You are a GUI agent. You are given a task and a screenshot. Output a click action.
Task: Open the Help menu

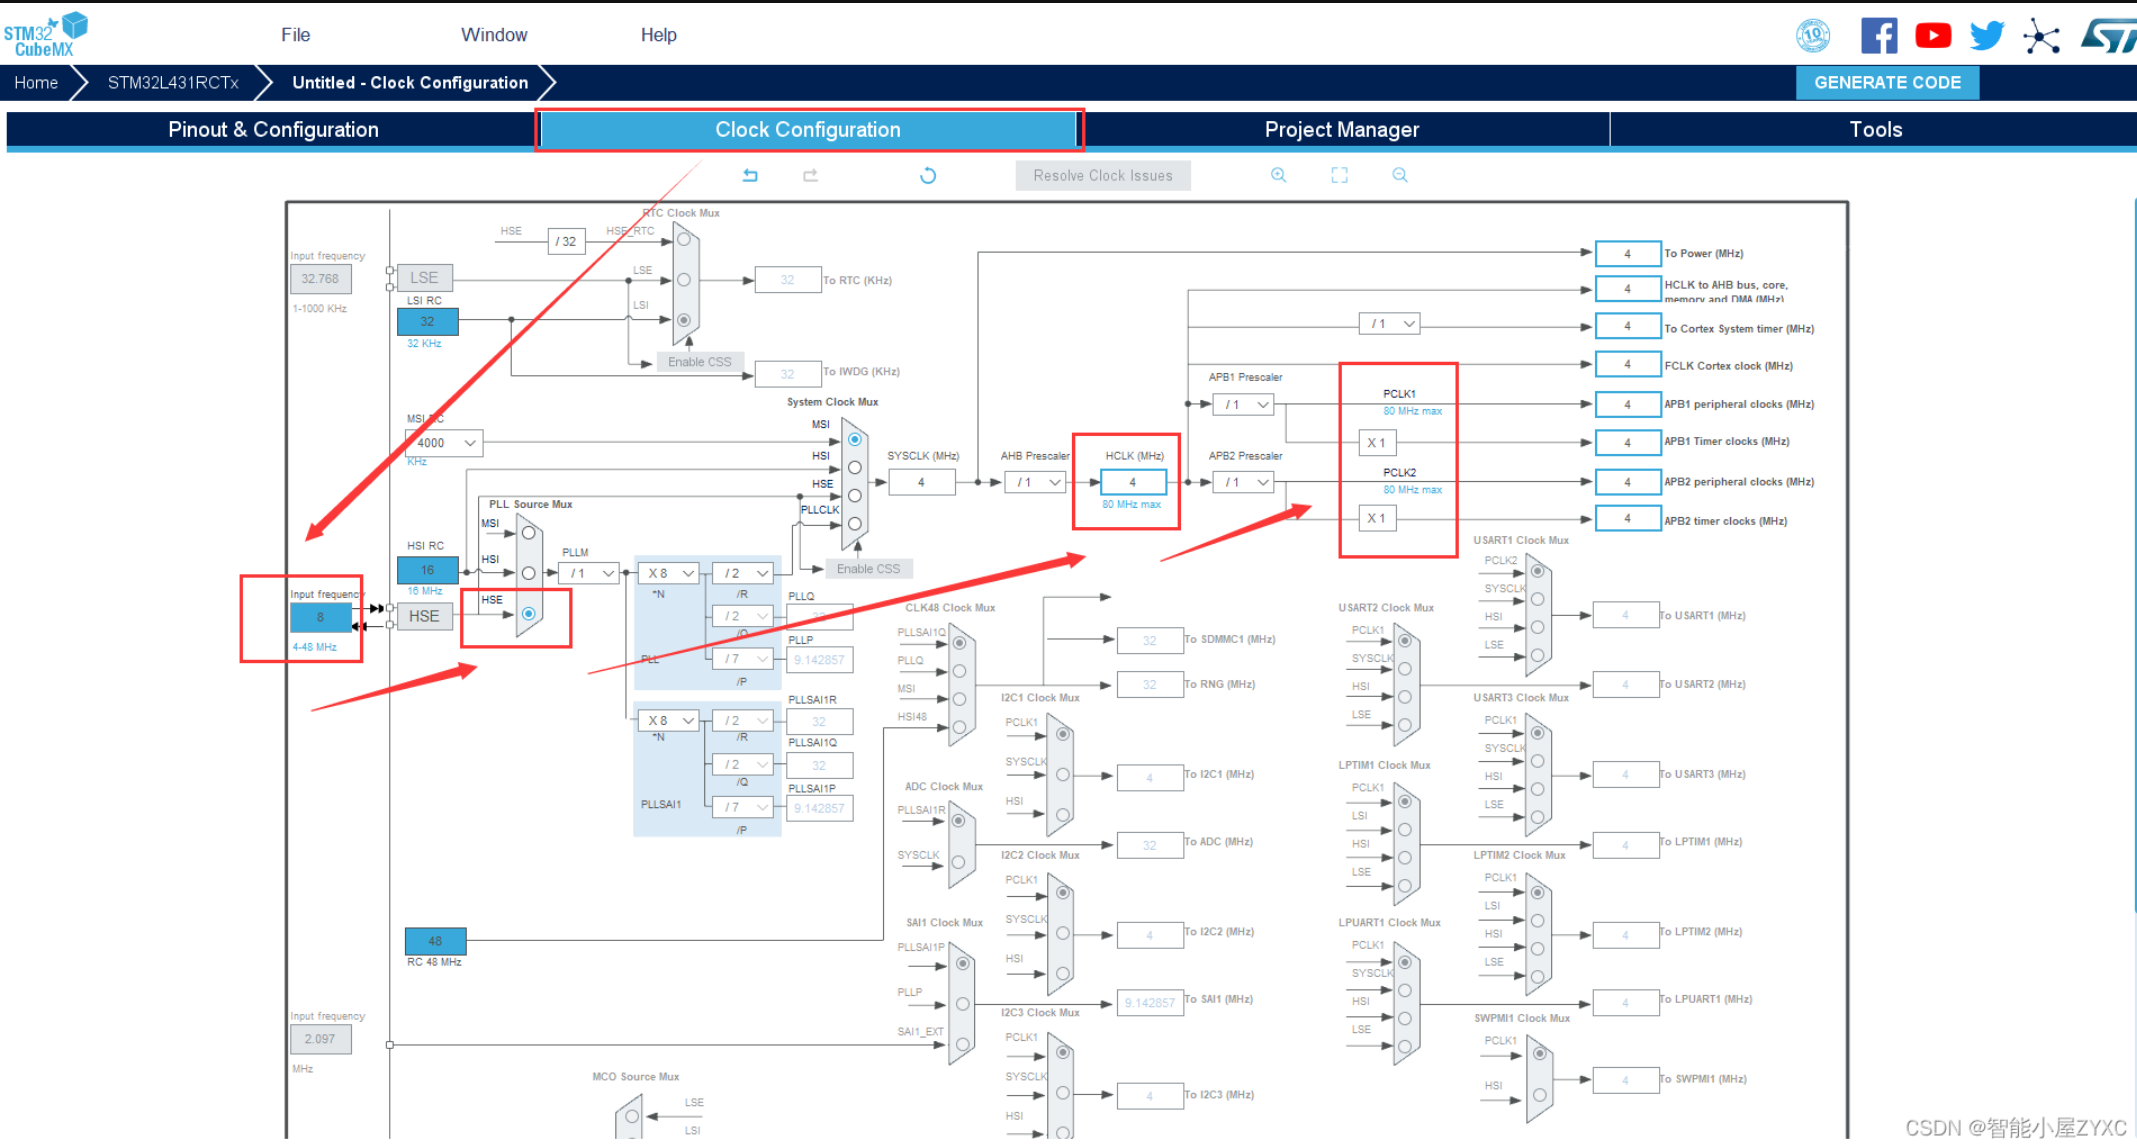pos(659,35)
